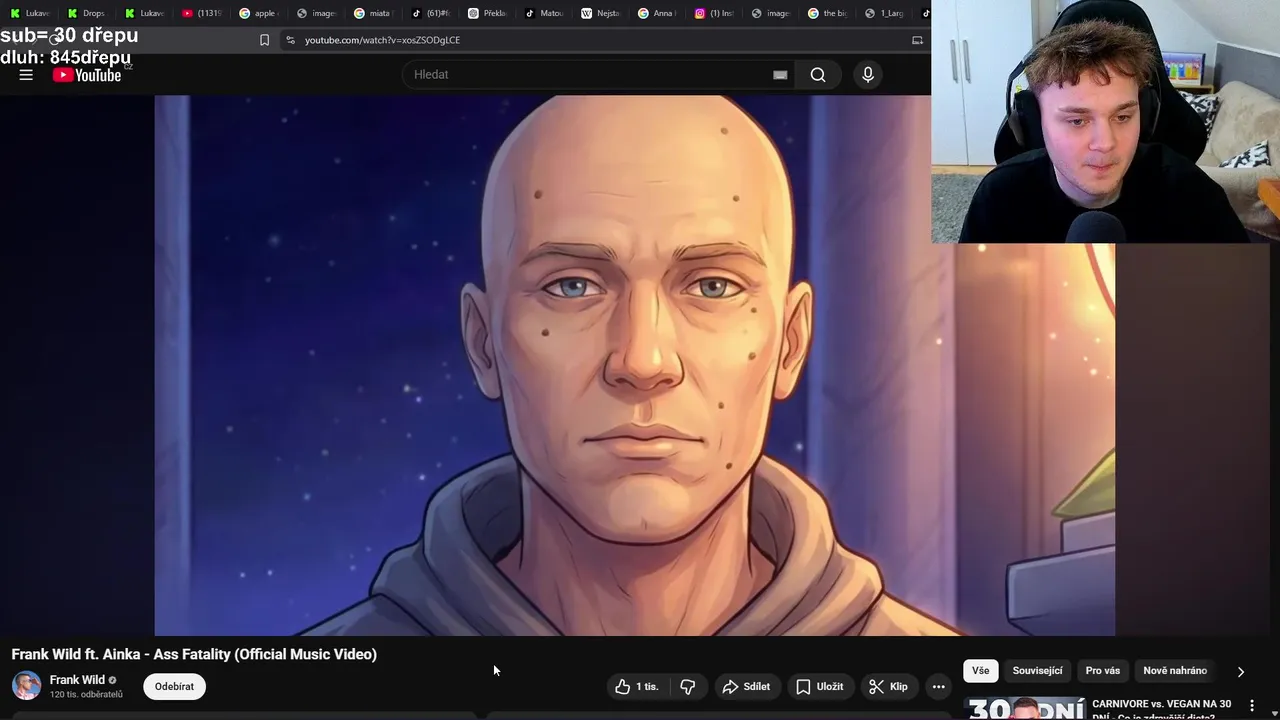Screen dimensions: 1280x720
Task: Open the YouTube hamburger guide menu
Action: click(x=26, y=75)
